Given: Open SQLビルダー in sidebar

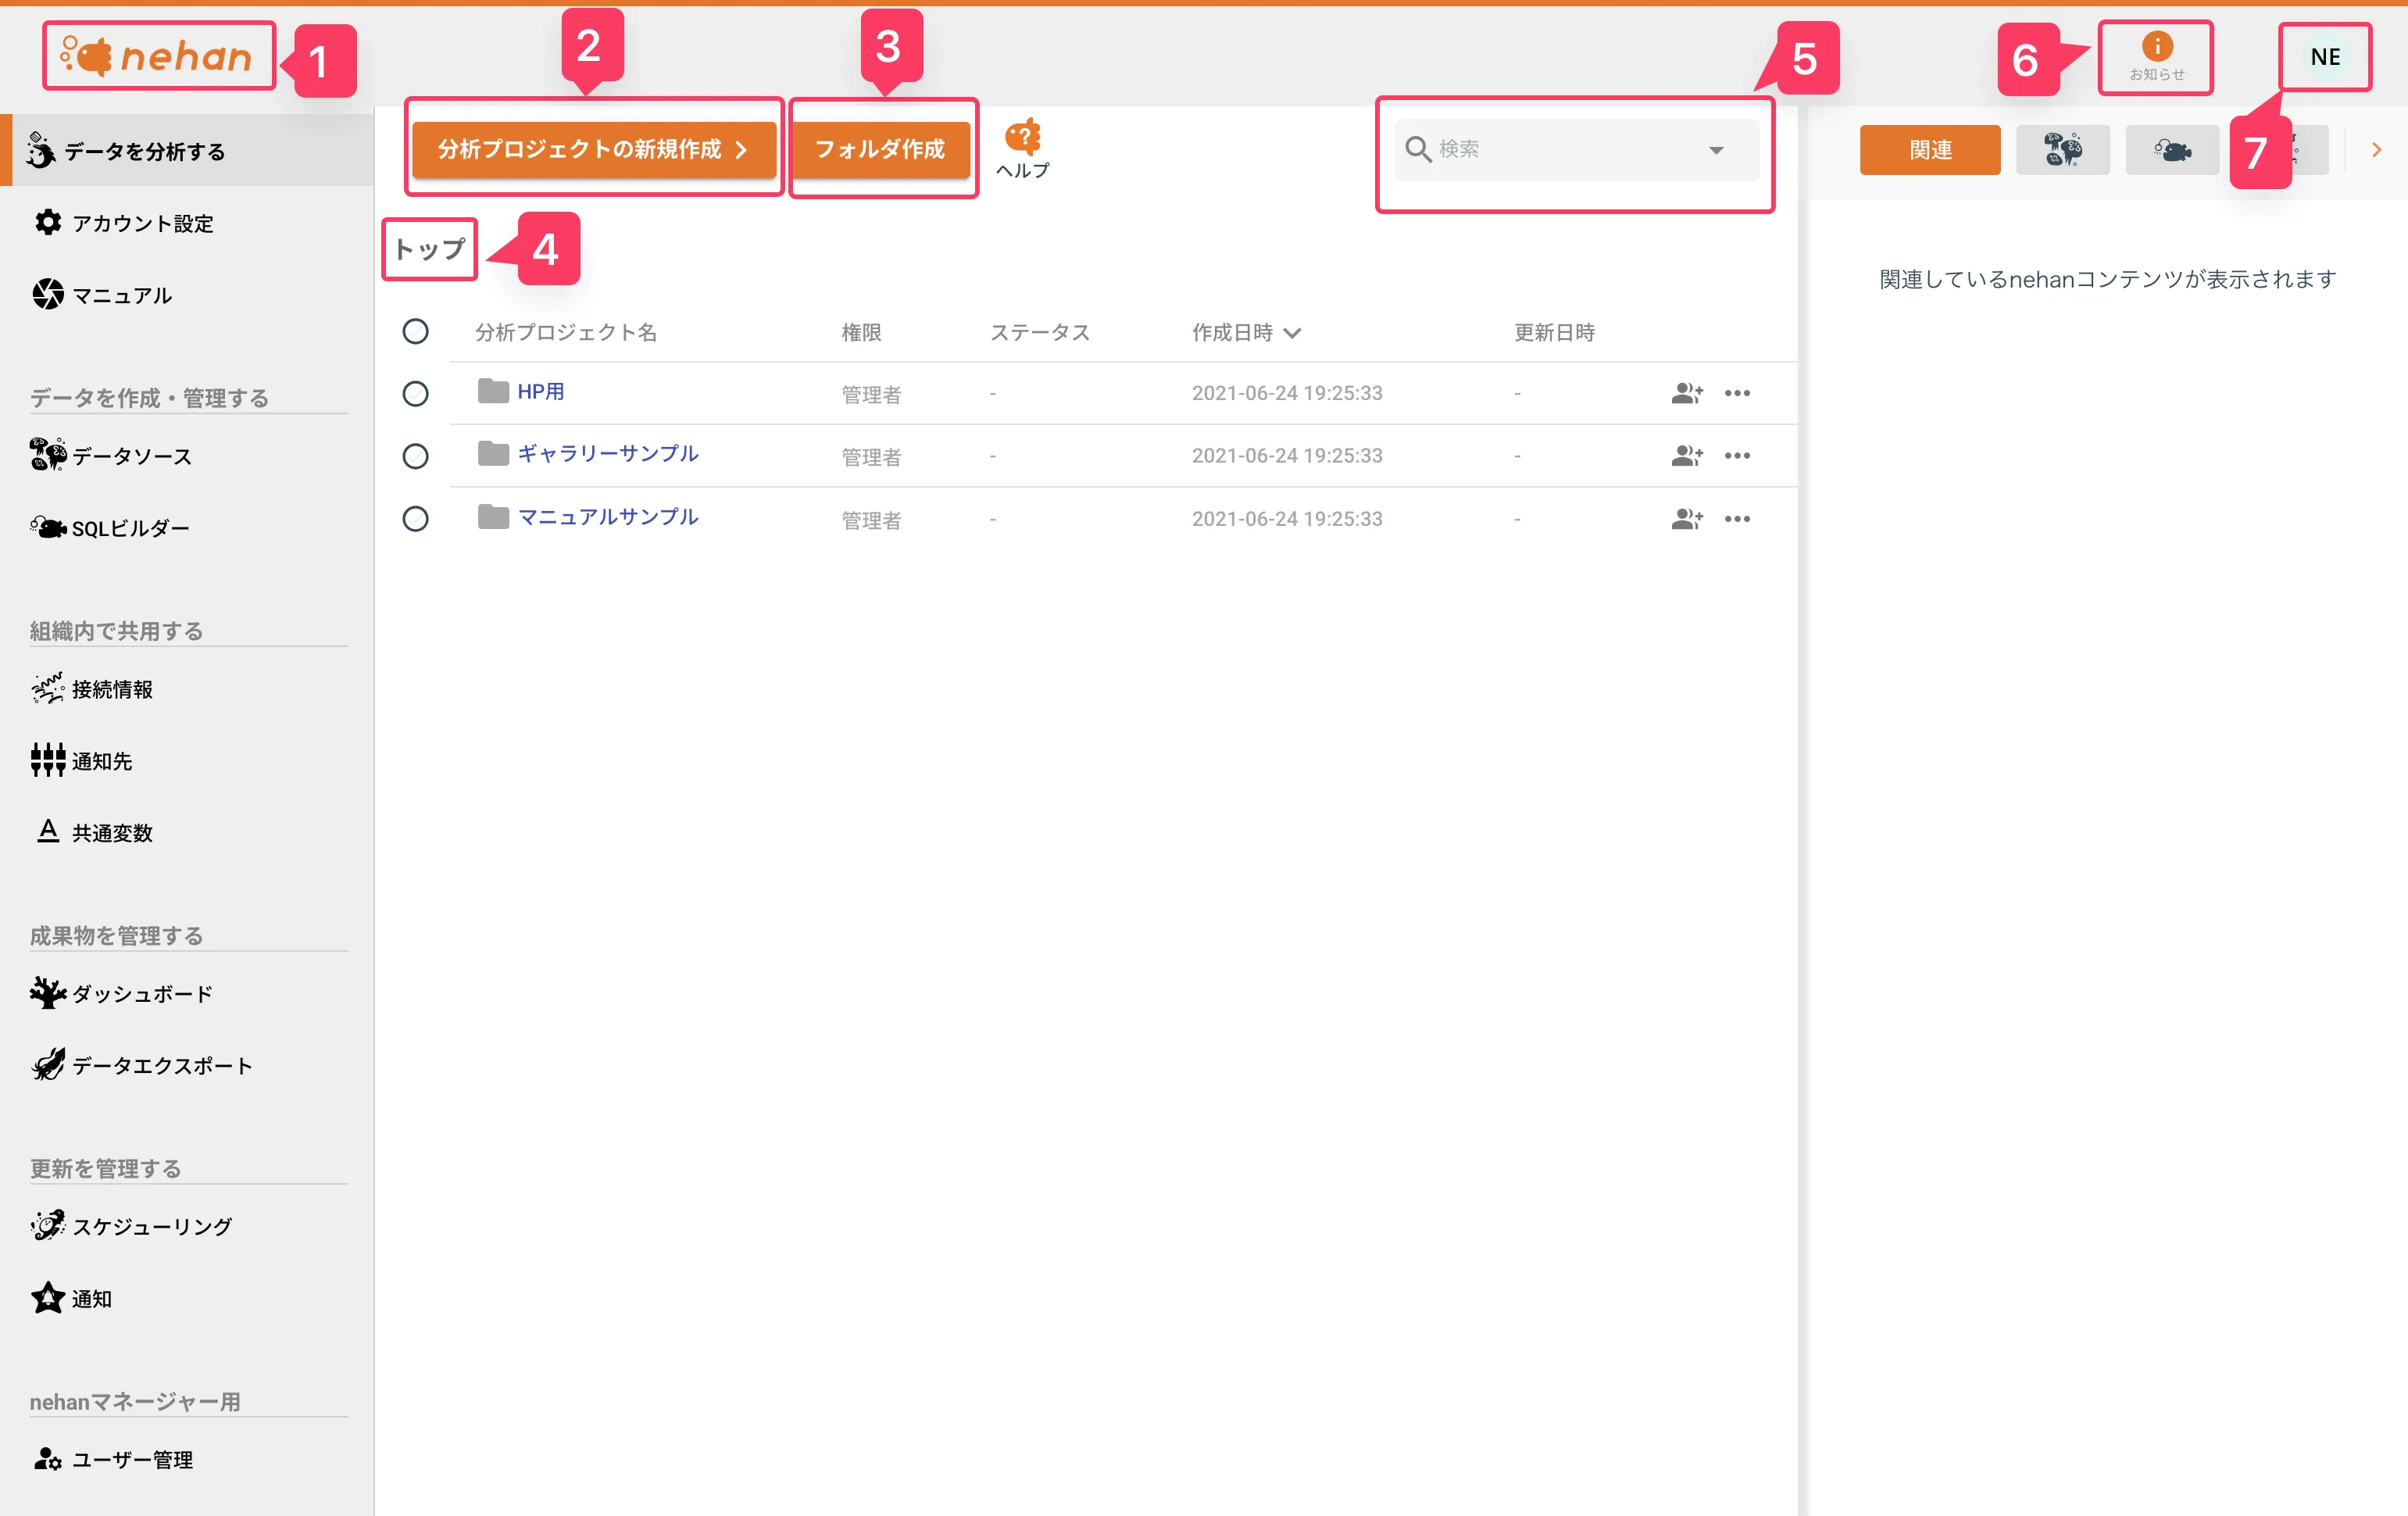Looking at the screenshot, I should click(x=187, y=527).
